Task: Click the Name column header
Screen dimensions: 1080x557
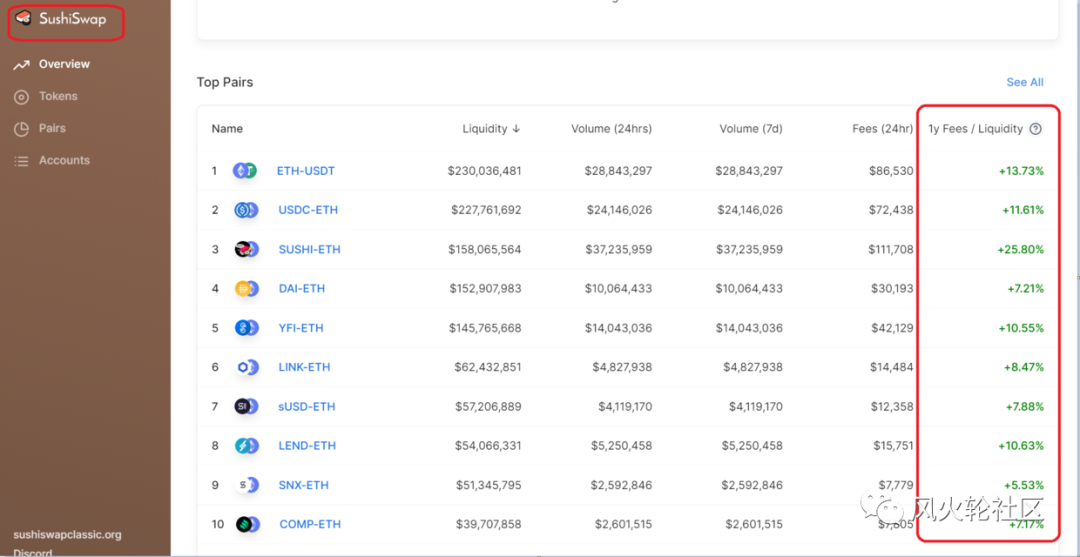Action: (x=227, y=129)
